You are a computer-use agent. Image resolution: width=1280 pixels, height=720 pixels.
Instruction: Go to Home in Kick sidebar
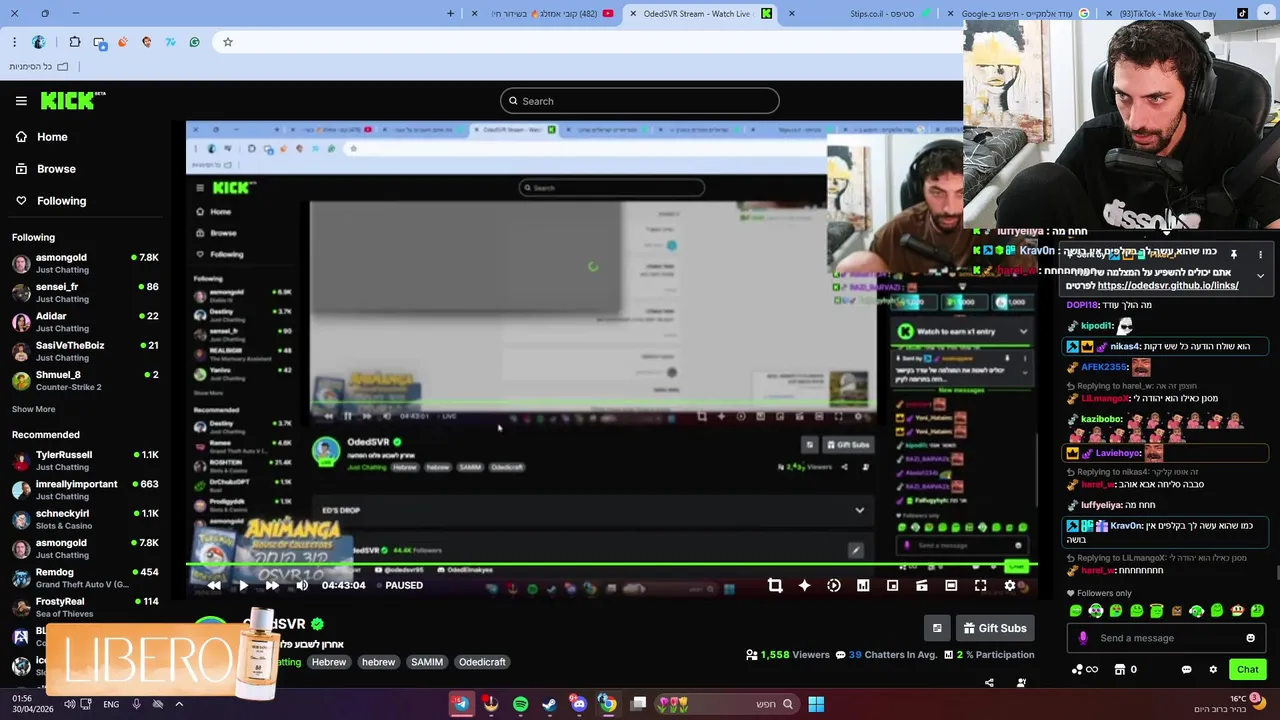[52, 137]
